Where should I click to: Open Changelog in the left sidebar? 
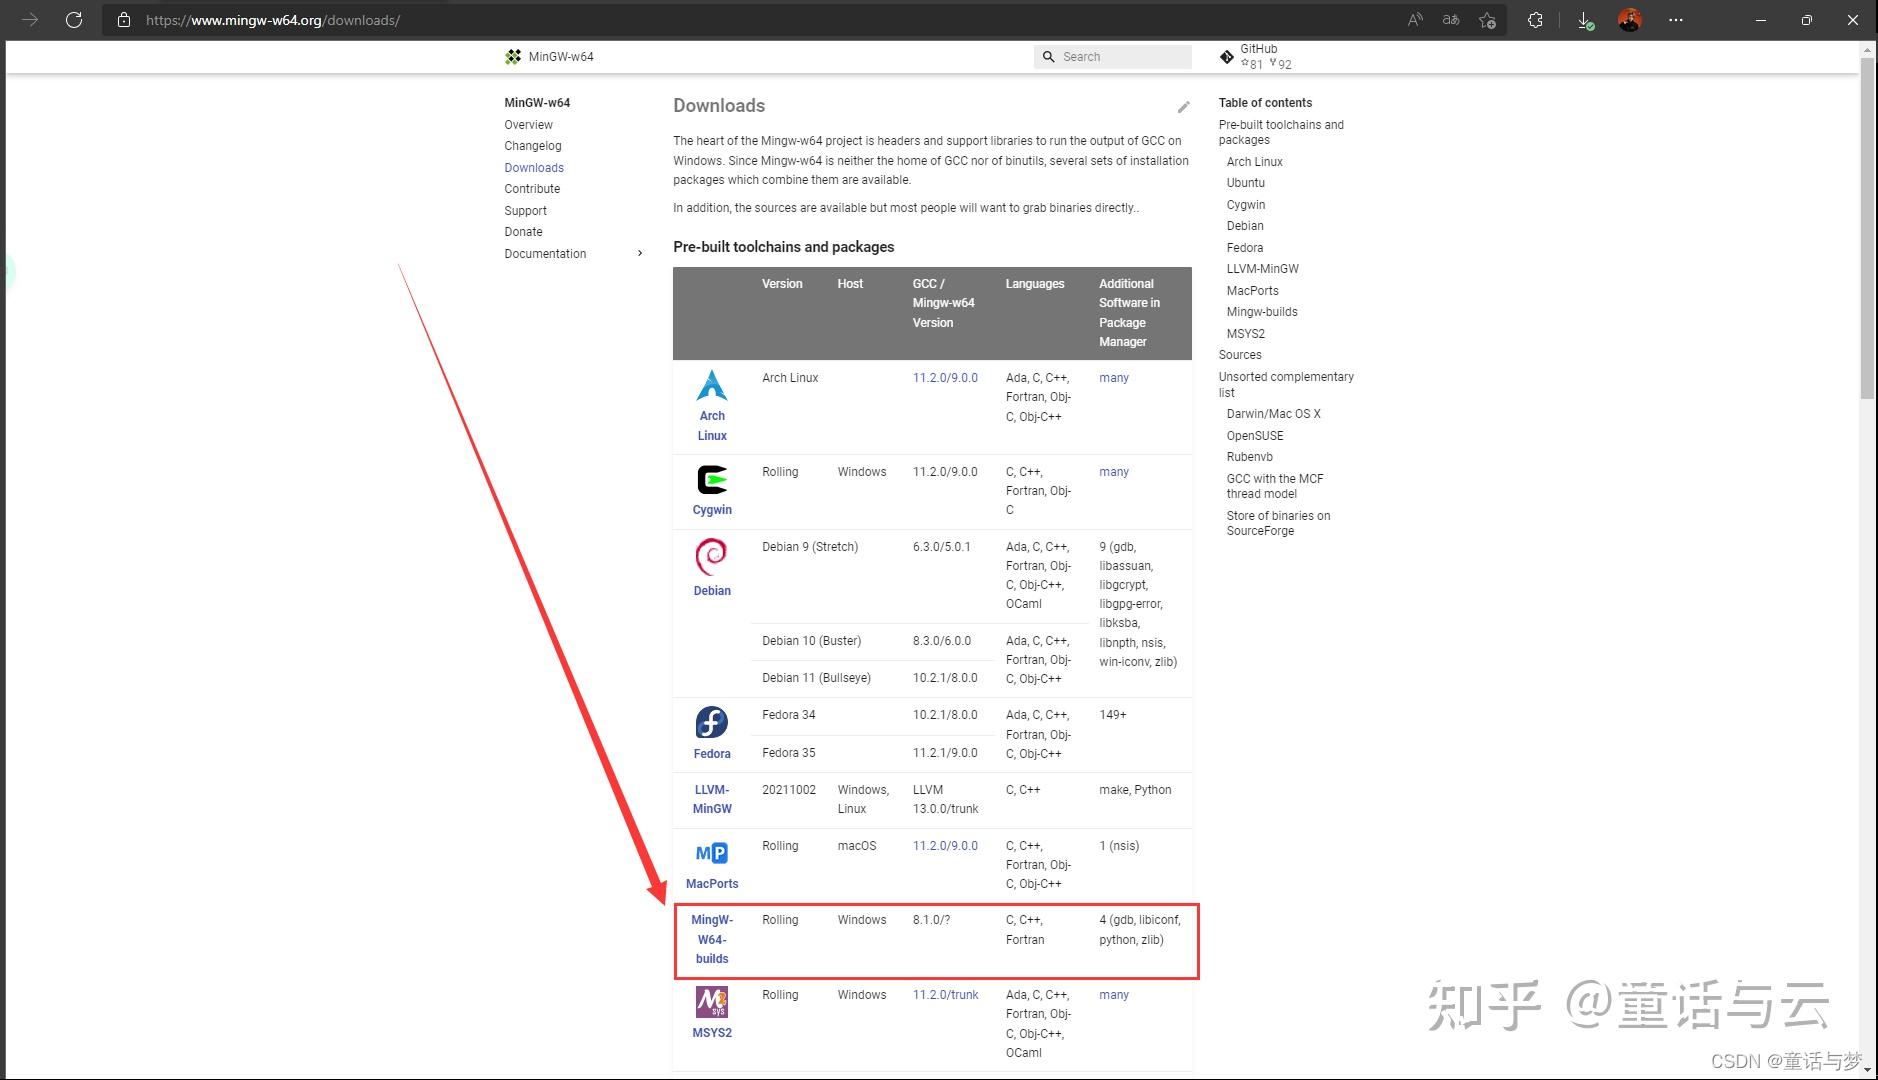pos(533,146)
